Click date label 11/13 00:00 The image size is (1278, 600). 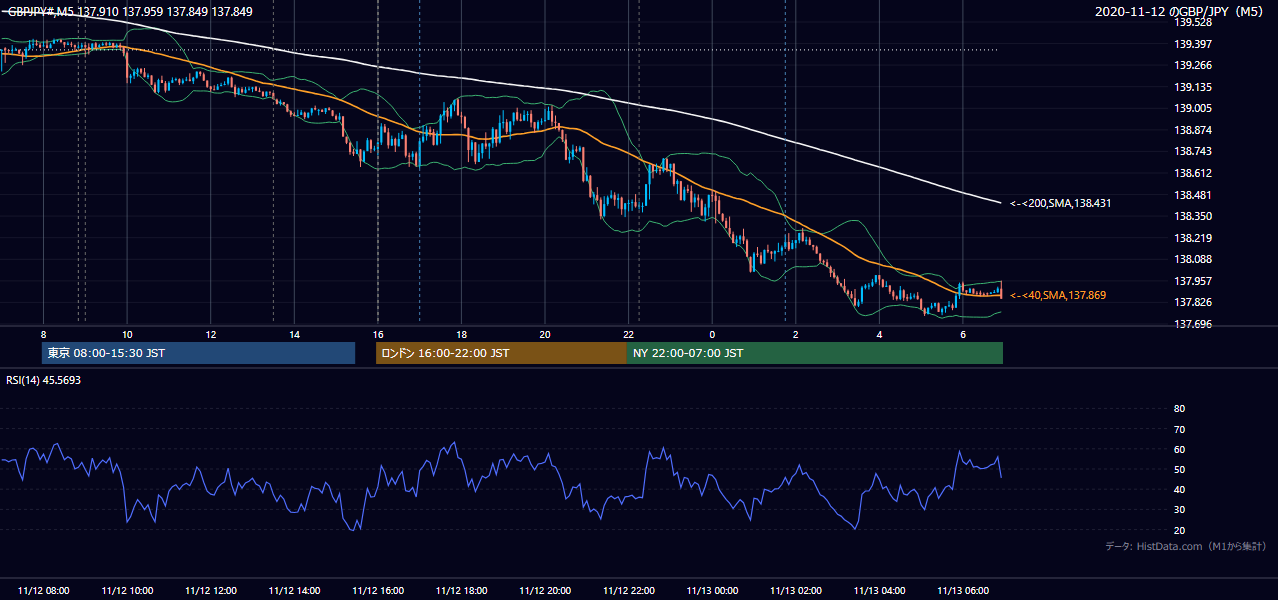[712, 591]
